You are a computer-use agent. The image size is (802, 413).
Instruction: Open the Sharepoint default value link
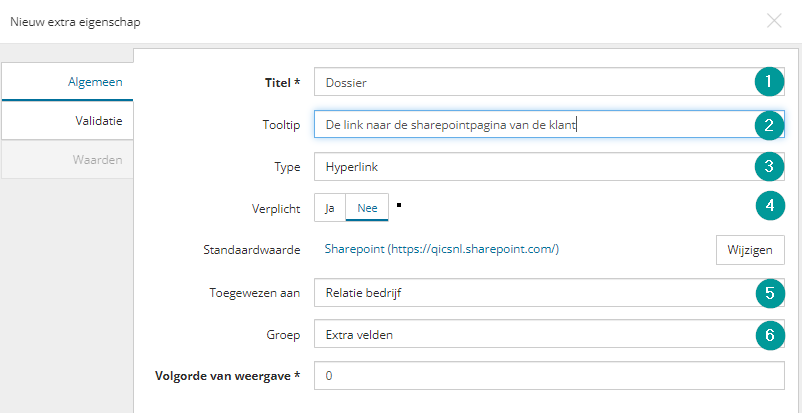(x=442, y=249)
